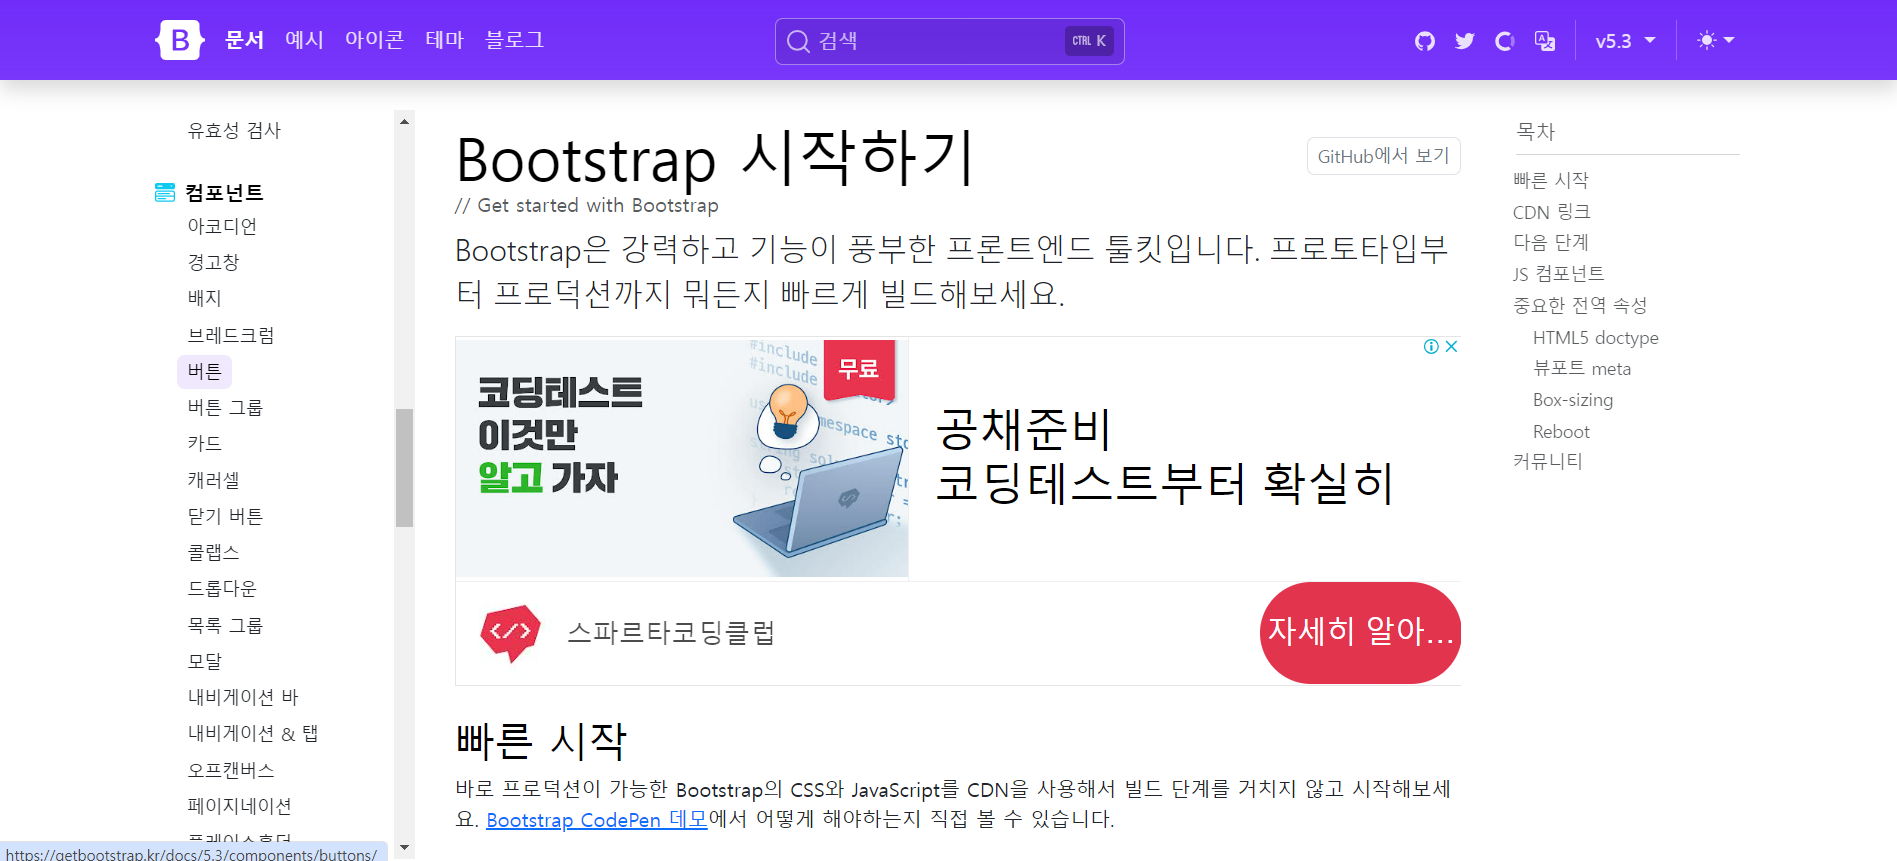Click the translation language icon
The image size is (1897, 861).
[x=1545, y=41]
